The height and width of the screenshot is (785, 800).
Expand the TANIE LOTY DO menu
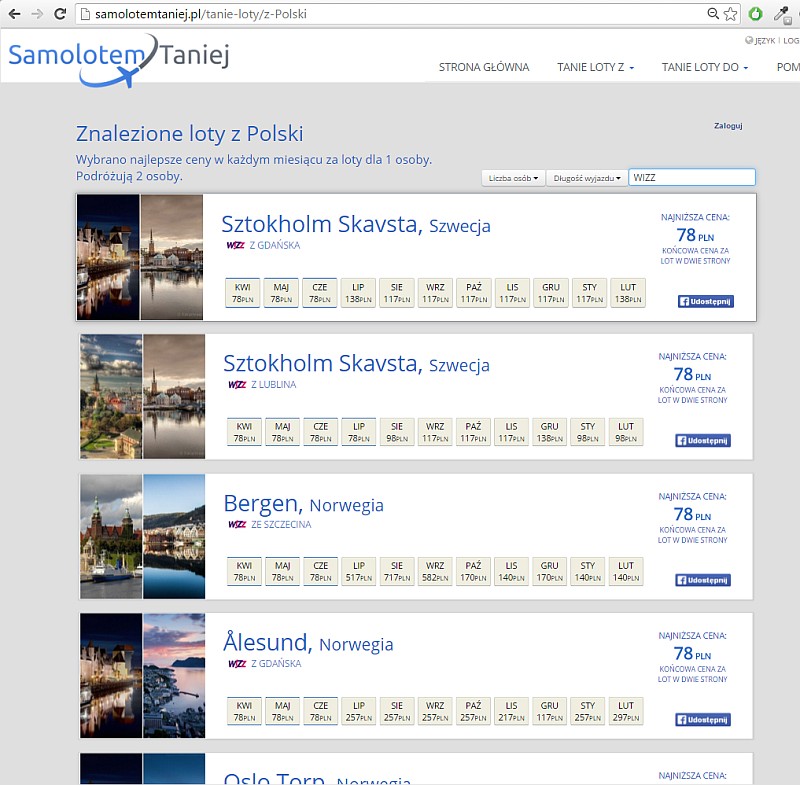[x=705, y=67]
